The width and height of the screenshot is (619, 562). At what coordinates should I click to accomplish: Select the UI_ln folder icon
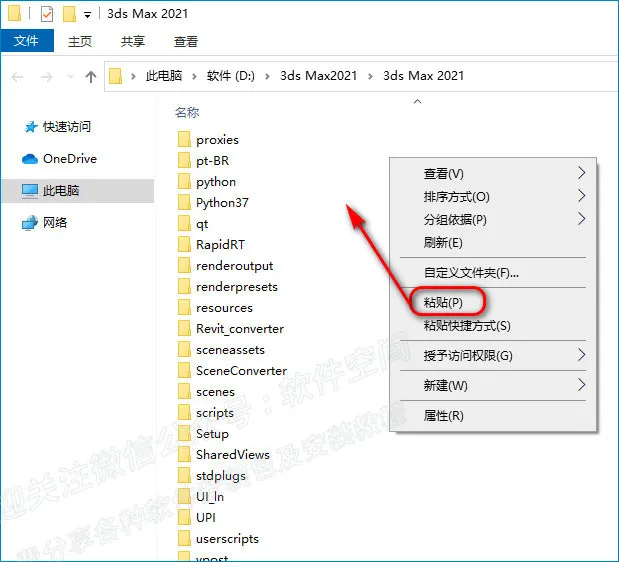coord(184,496)
